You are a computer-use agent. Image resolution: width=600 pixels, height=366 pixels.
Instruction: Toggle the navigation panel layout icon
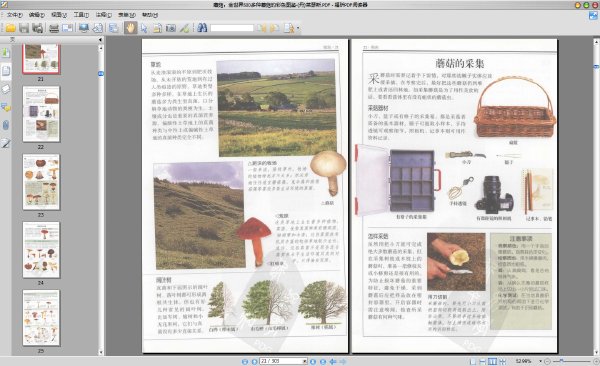click(x=114, y=28)
